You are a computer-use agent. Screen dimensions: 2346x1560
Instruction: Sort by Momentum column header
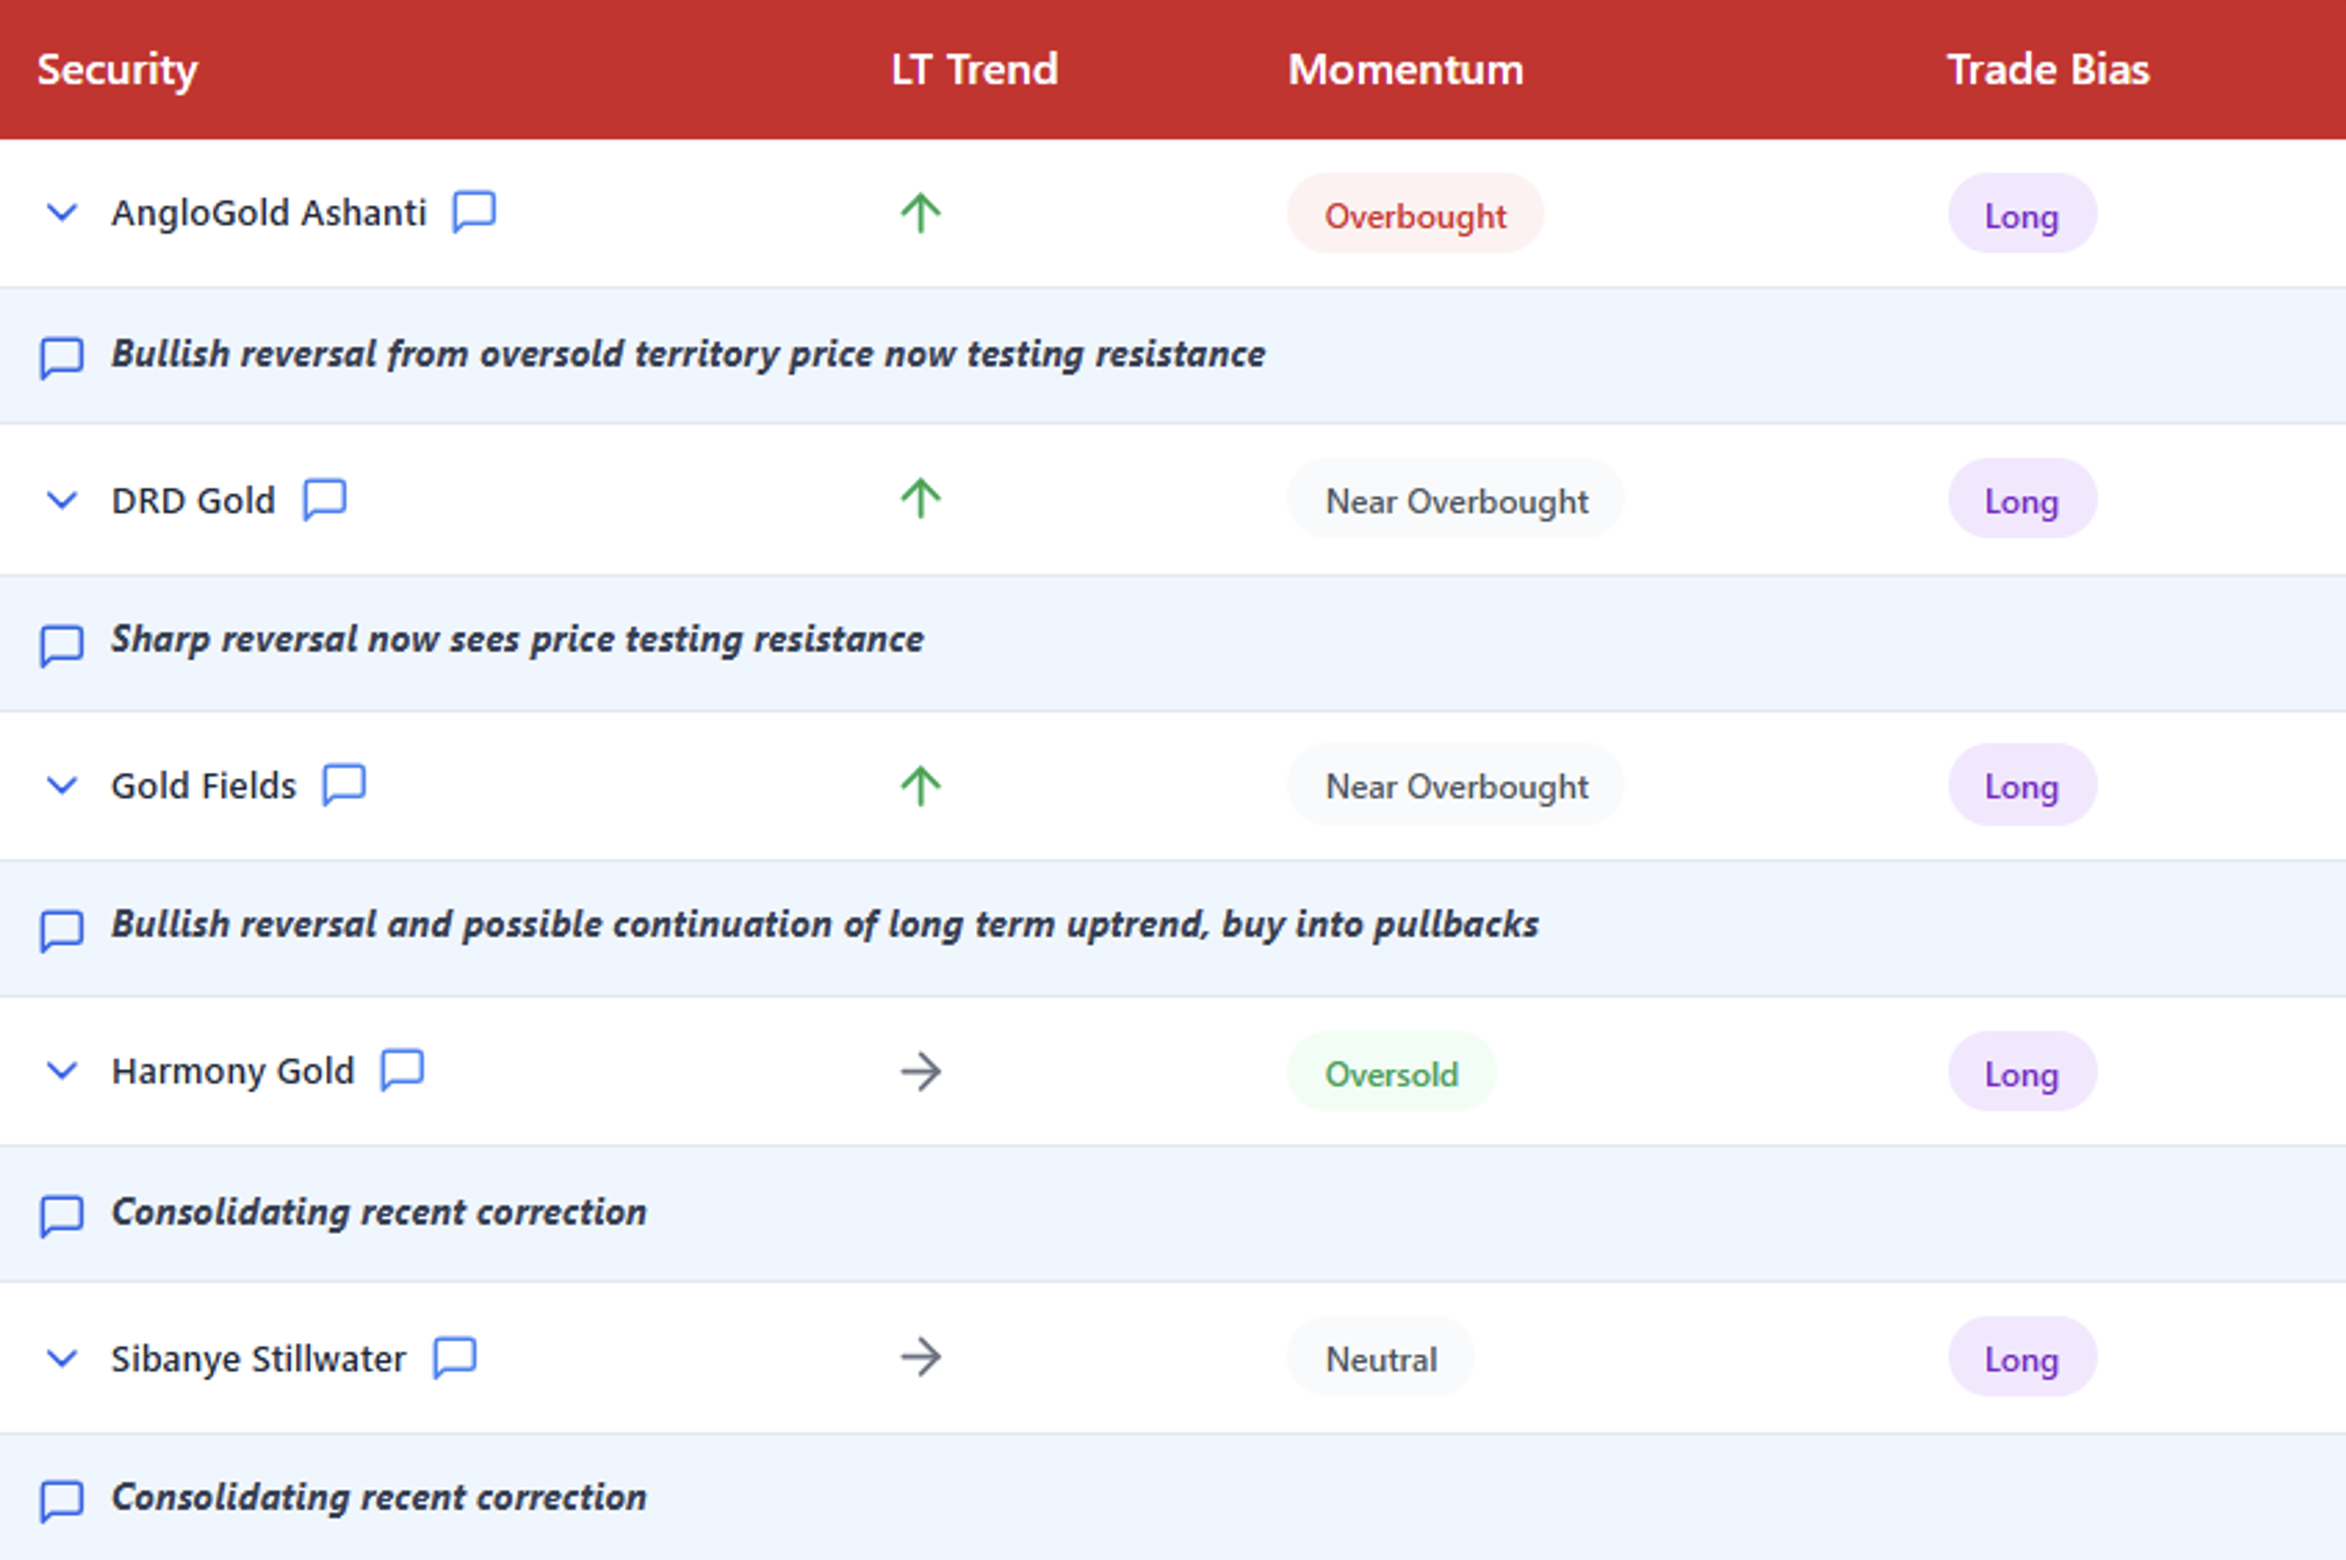1405,69
